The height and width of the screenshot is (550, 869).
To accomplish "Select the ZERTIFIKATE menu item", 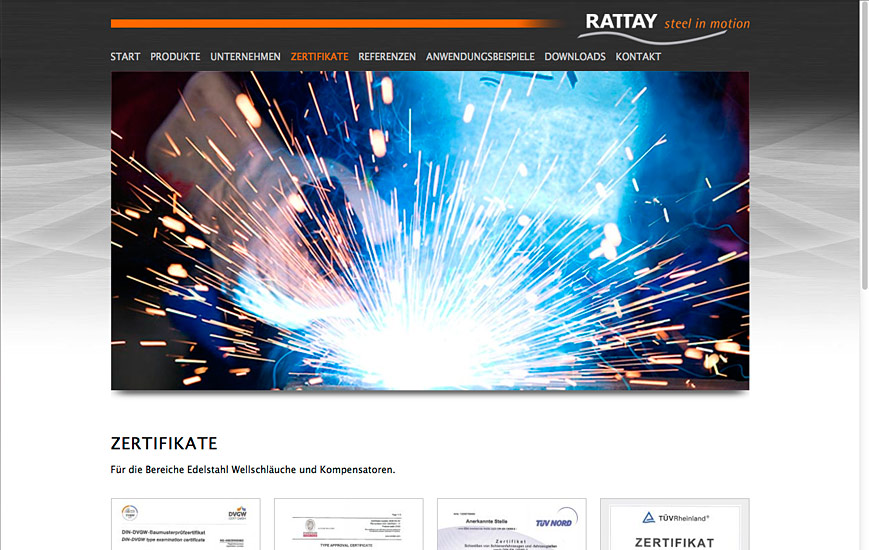I will tap(320, 57).
